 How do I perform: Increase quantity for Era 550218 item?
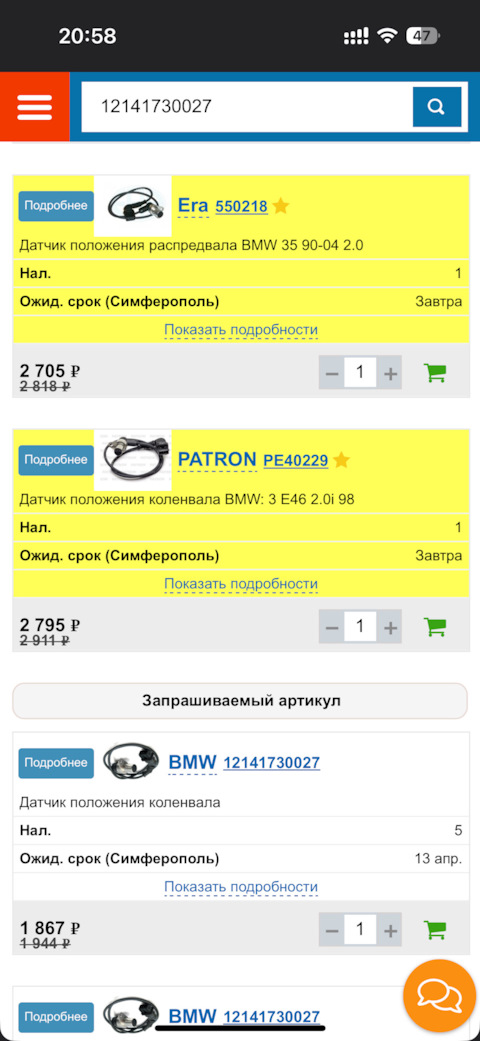tap(390, 373)
